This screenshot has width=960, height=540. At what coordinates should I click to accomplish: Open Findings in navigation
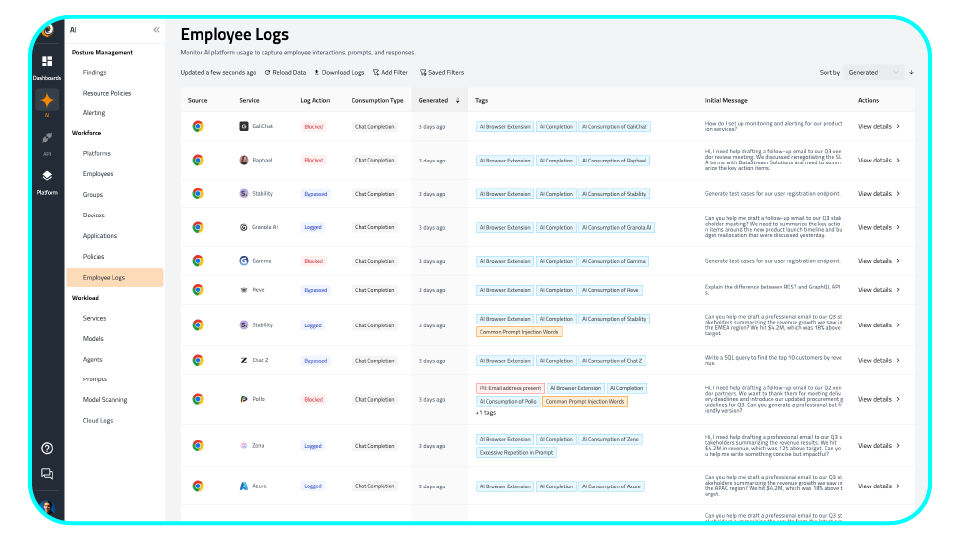point(94,72)
